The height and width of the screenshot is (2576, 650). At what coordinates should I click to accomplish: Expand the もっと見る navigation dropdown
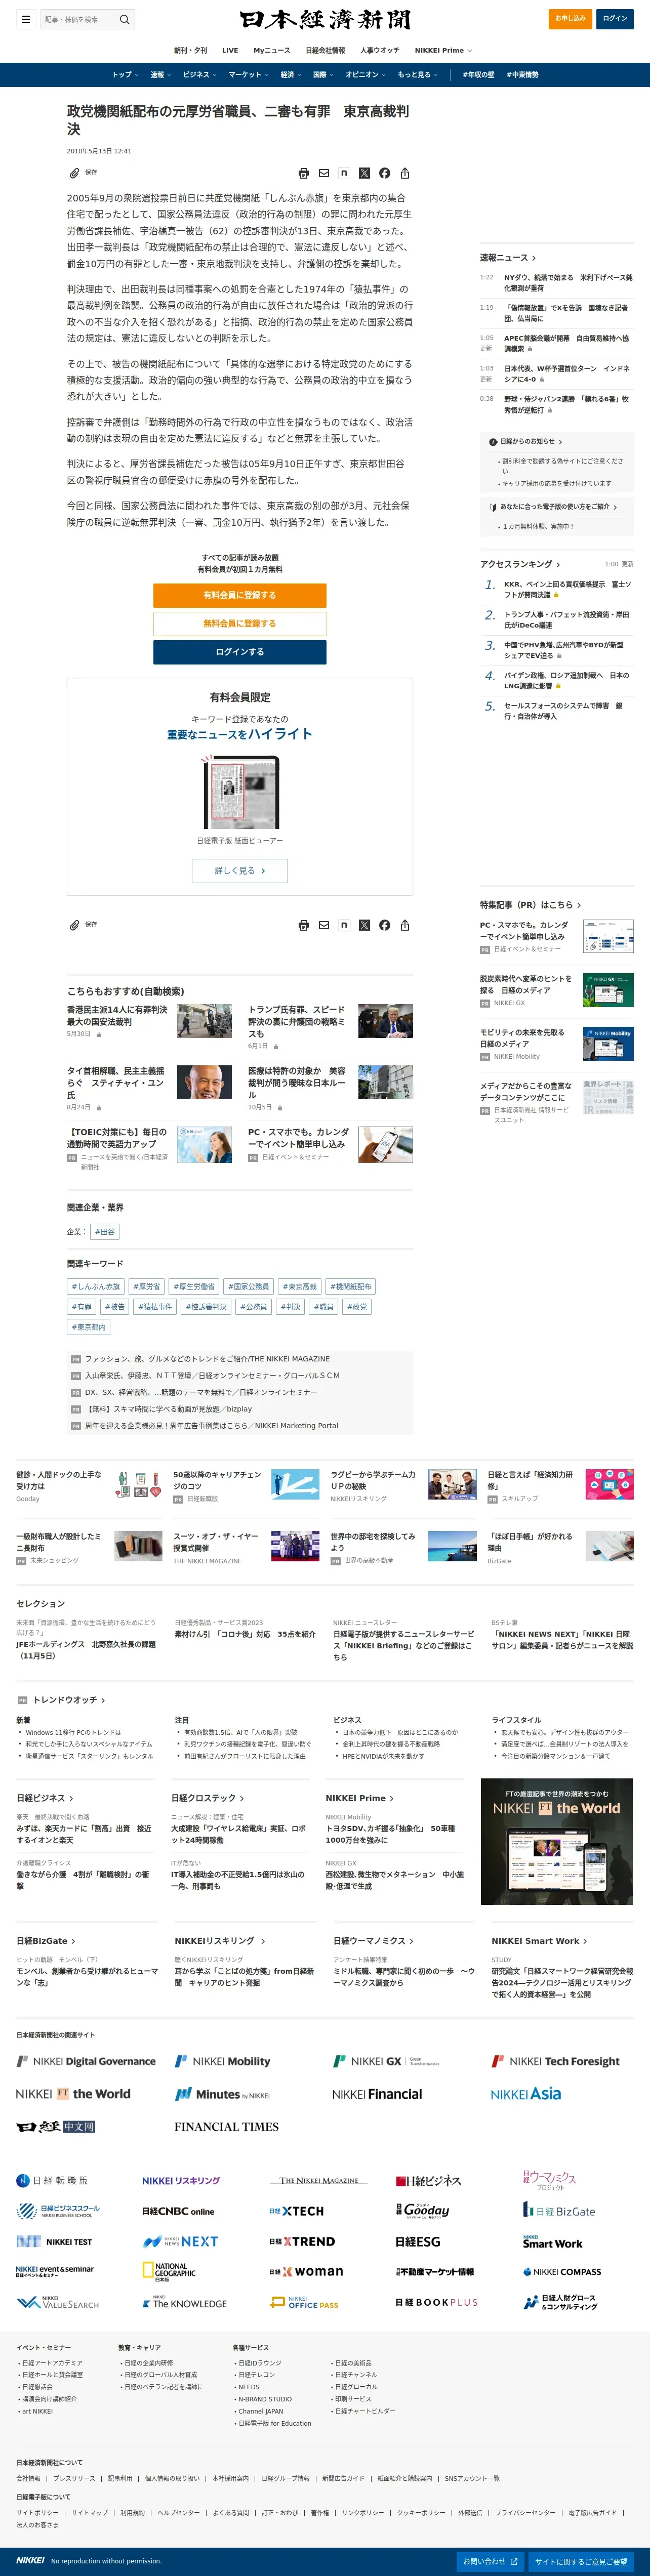pyautogui.click(x=417, y=75)
